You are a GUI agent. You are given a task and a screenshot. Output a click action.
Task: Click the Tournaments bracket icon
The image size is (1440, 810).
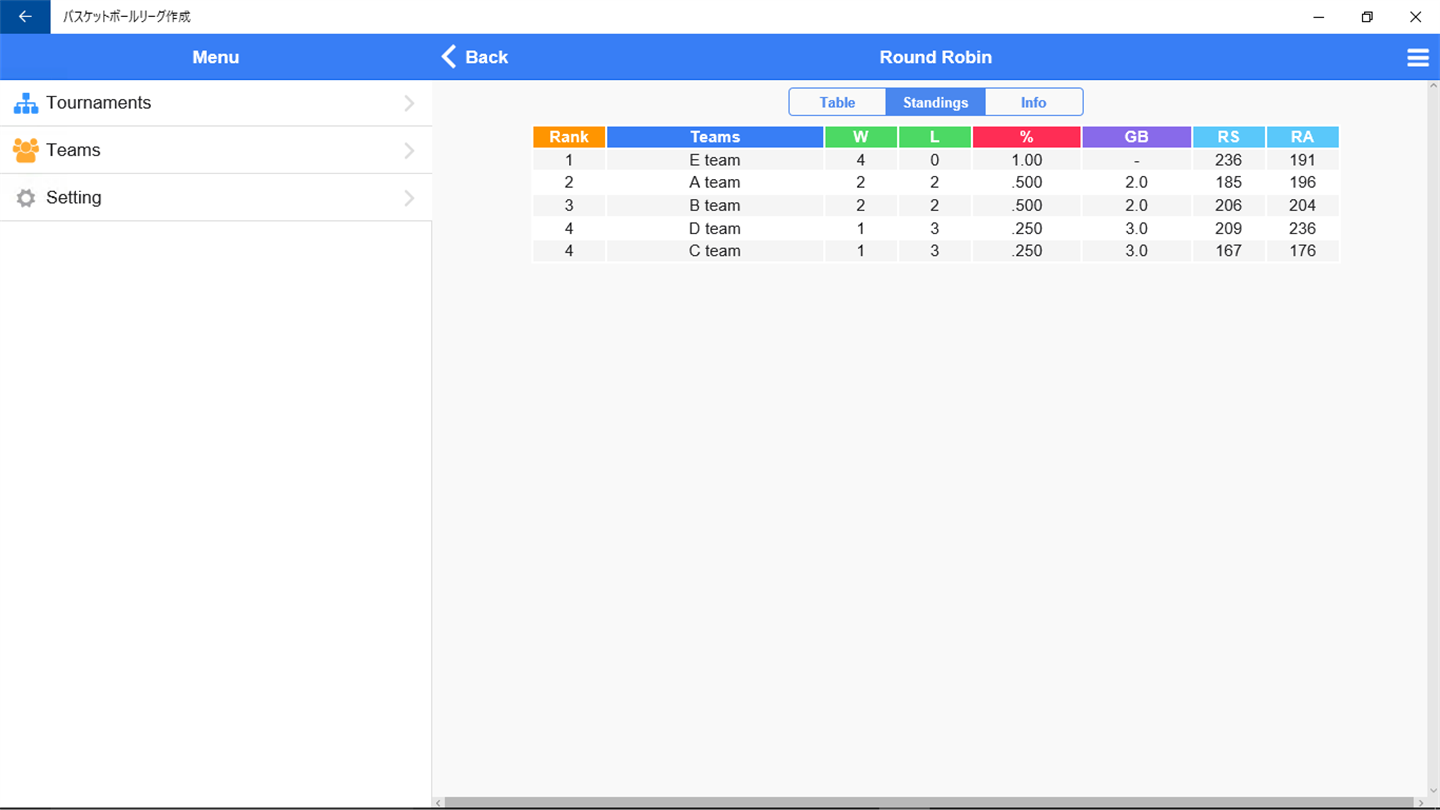(25, 103)
